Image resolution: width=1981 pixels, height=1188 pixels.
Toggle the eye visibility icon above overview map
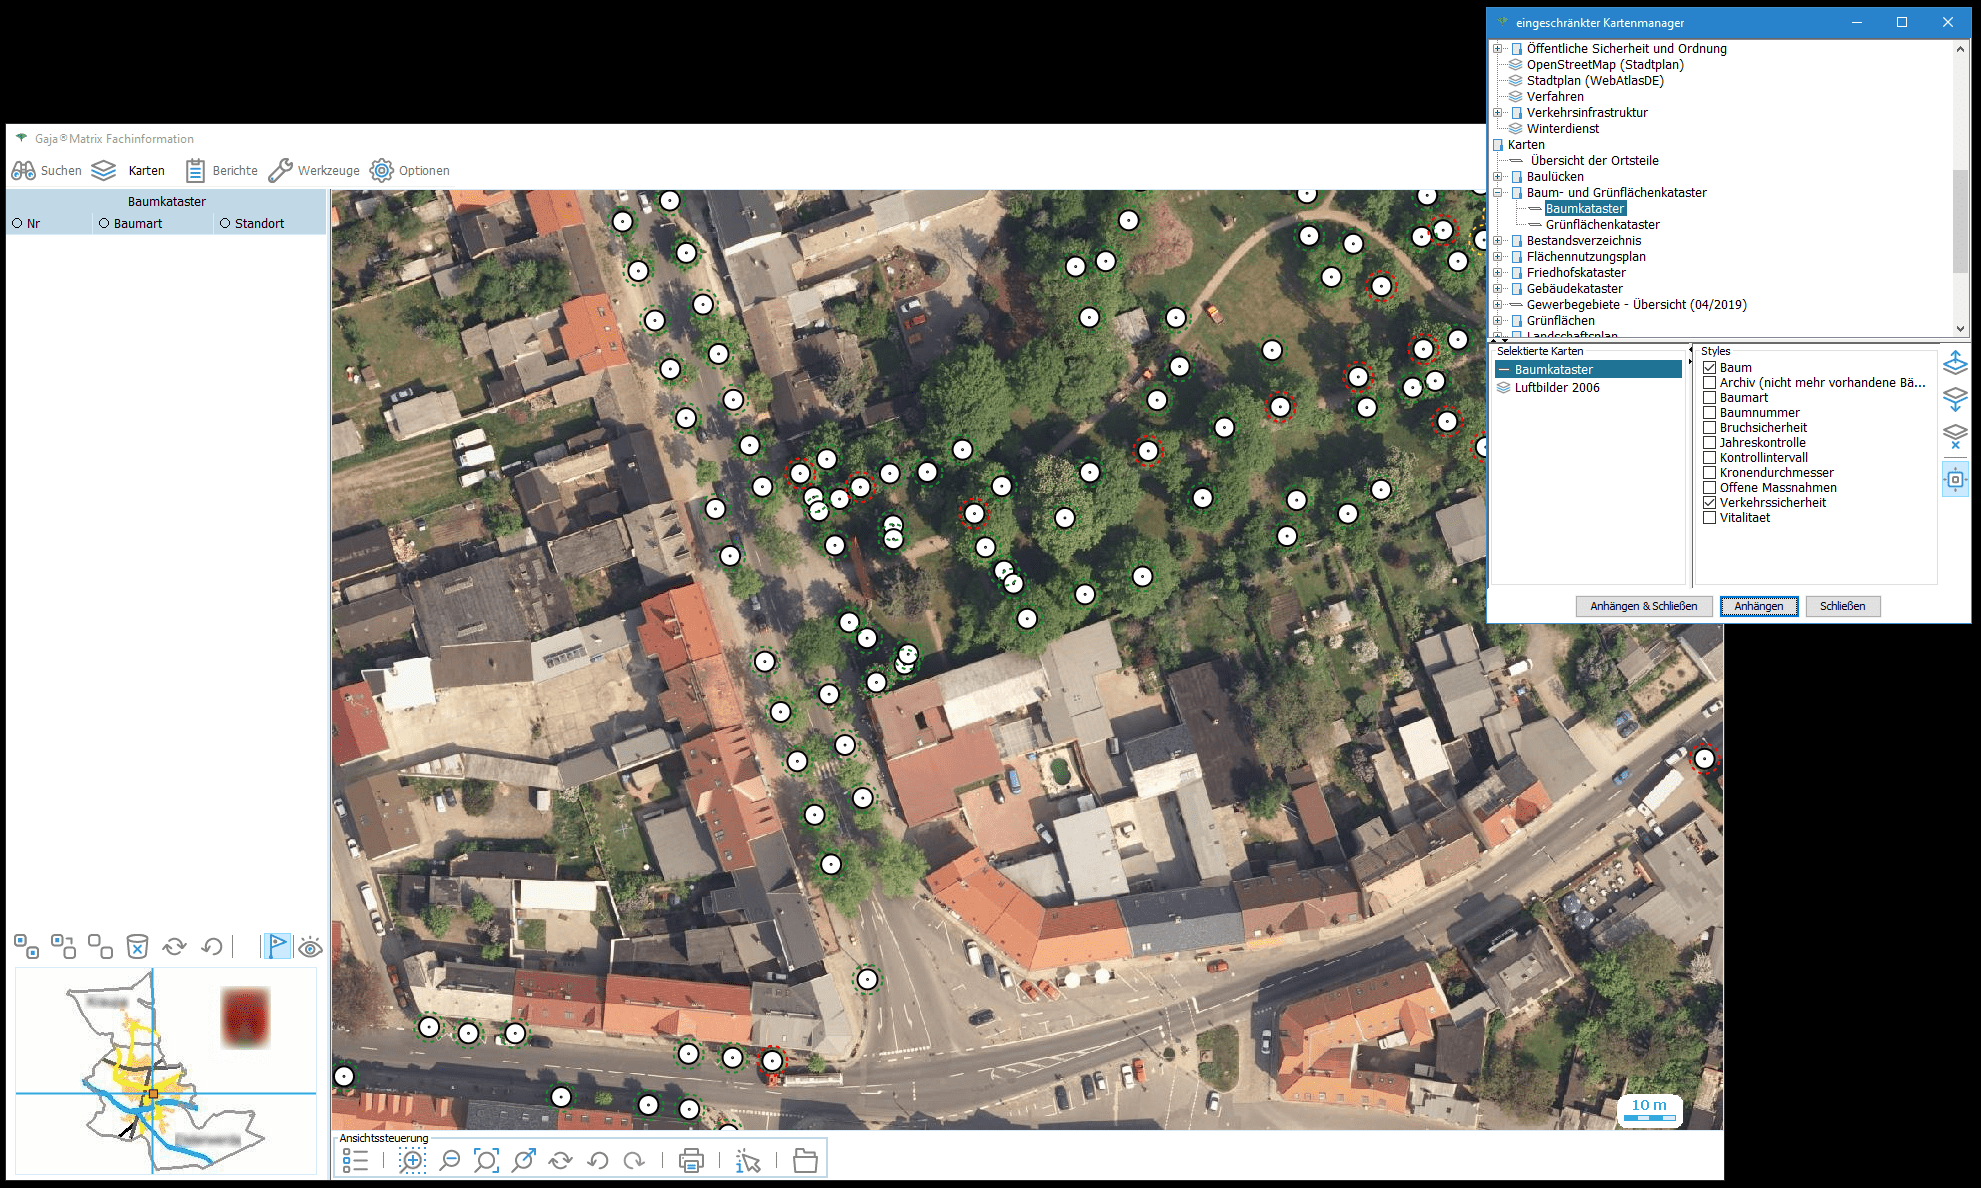click(x=310, y=946)
